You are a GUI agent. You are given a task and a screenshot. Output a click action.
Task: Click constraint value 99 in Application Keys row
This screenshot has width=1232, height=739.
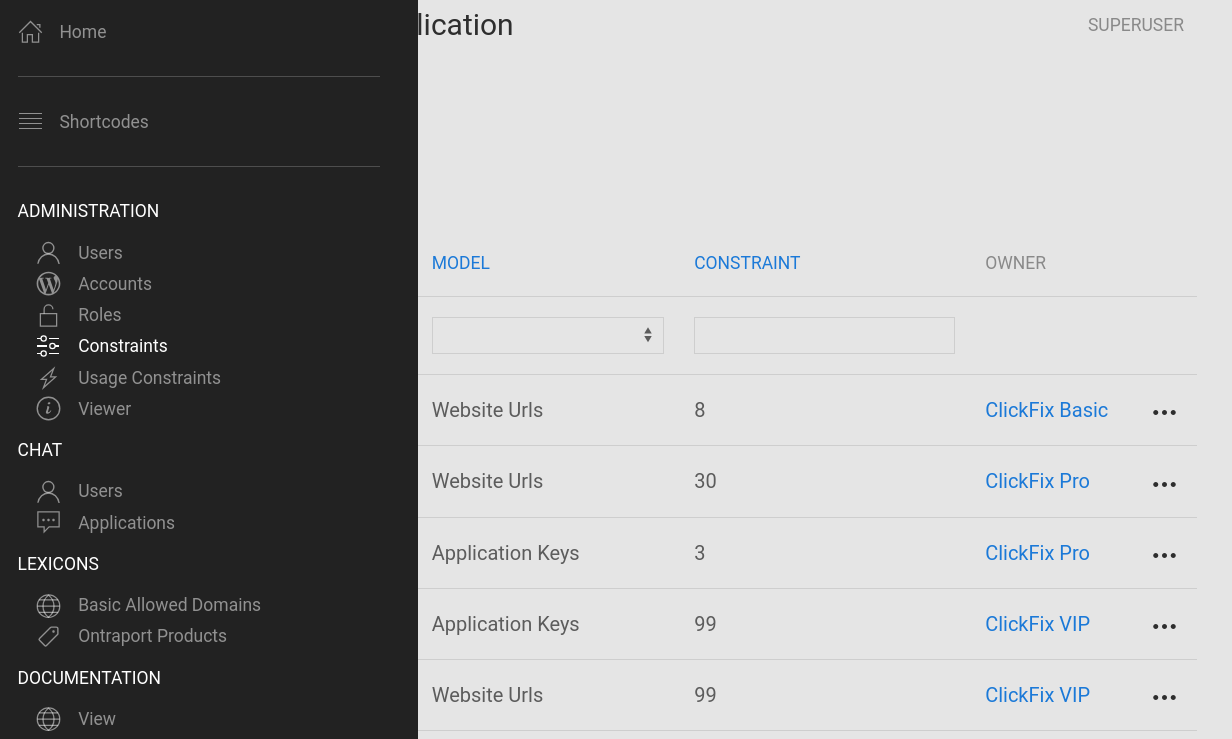(x=705, y=624)
